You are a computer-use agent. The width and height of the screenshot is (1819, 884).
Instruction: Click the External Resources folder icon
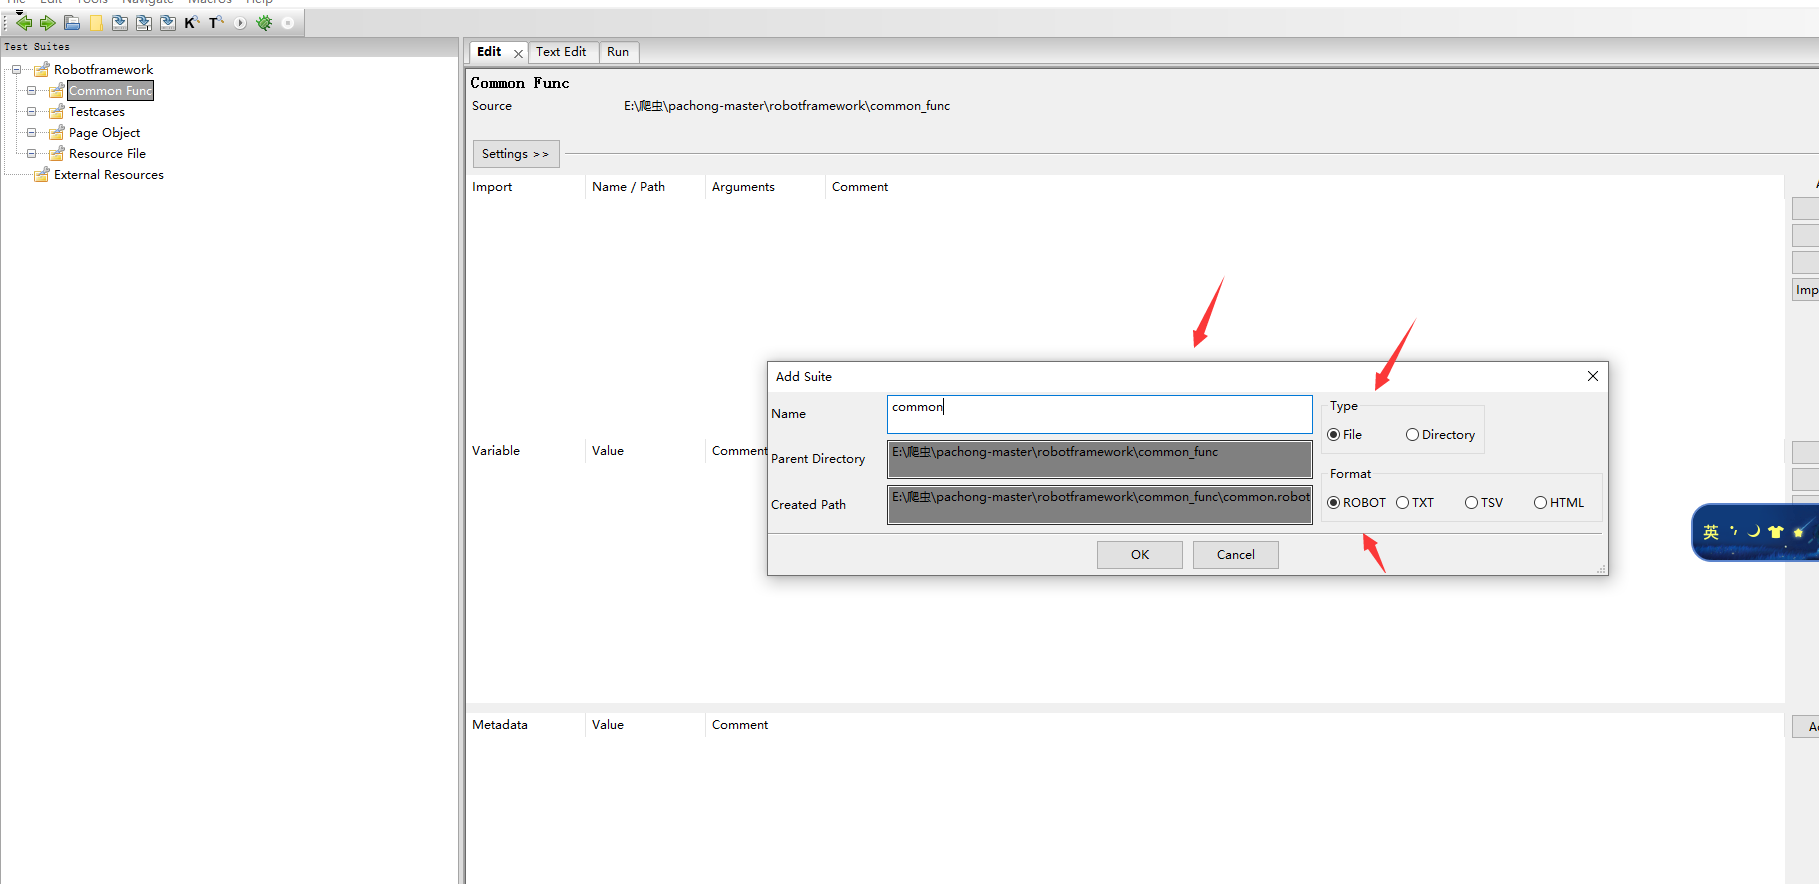(41, 174)
